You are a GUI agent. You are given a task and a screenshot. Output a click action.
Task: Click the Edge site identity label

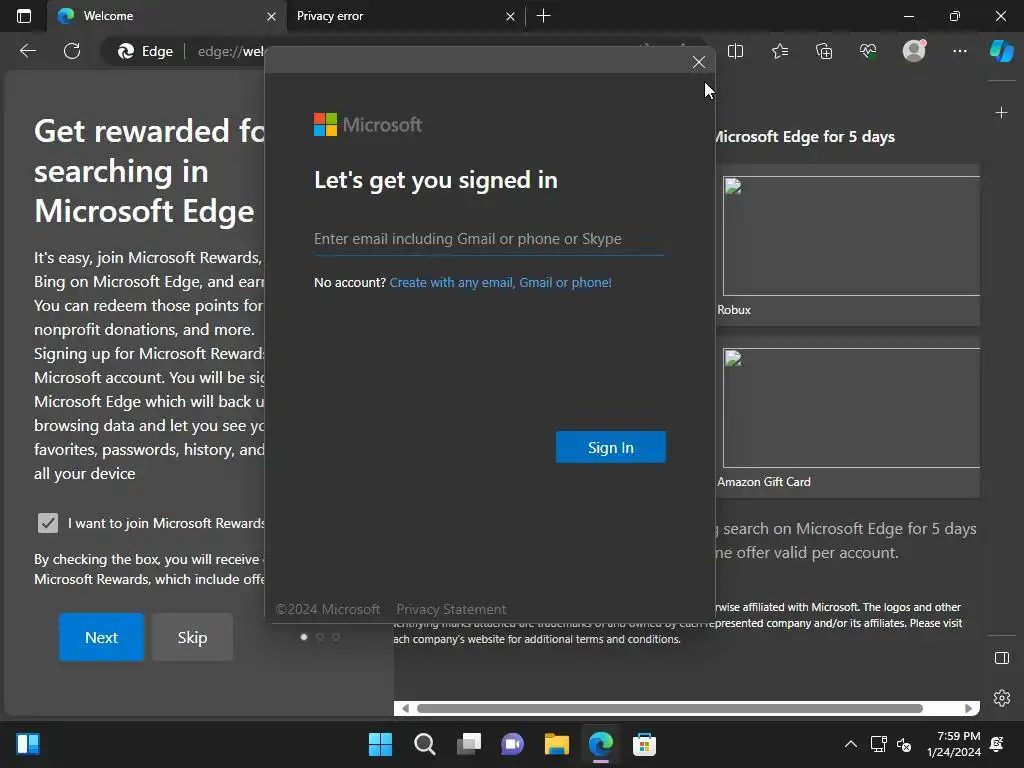pyautogui.click(x=146, y=51)
